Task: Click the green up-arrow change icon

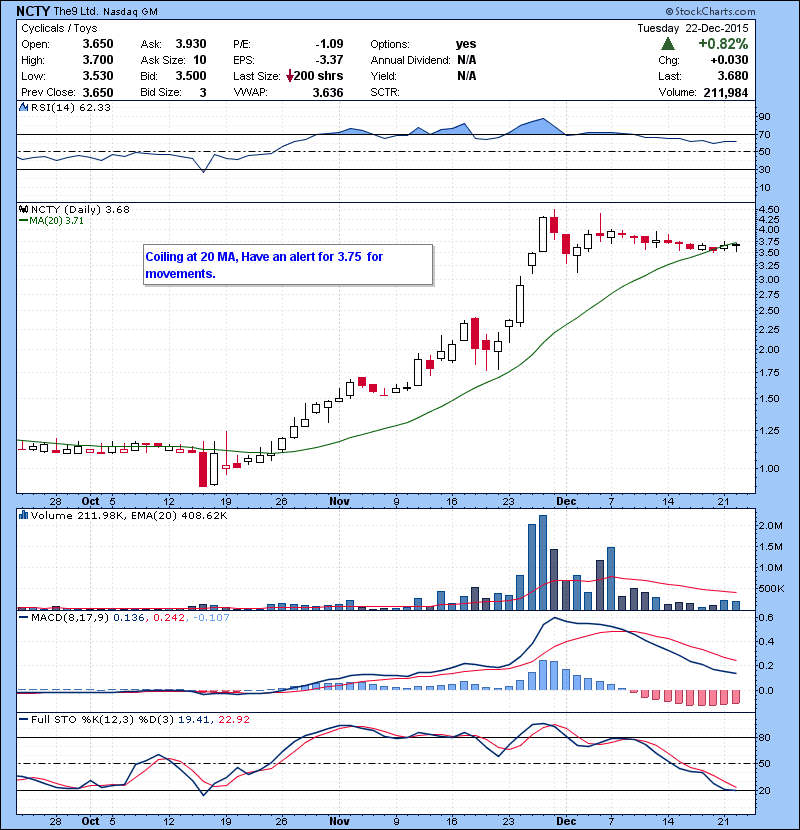Action: 668,44
